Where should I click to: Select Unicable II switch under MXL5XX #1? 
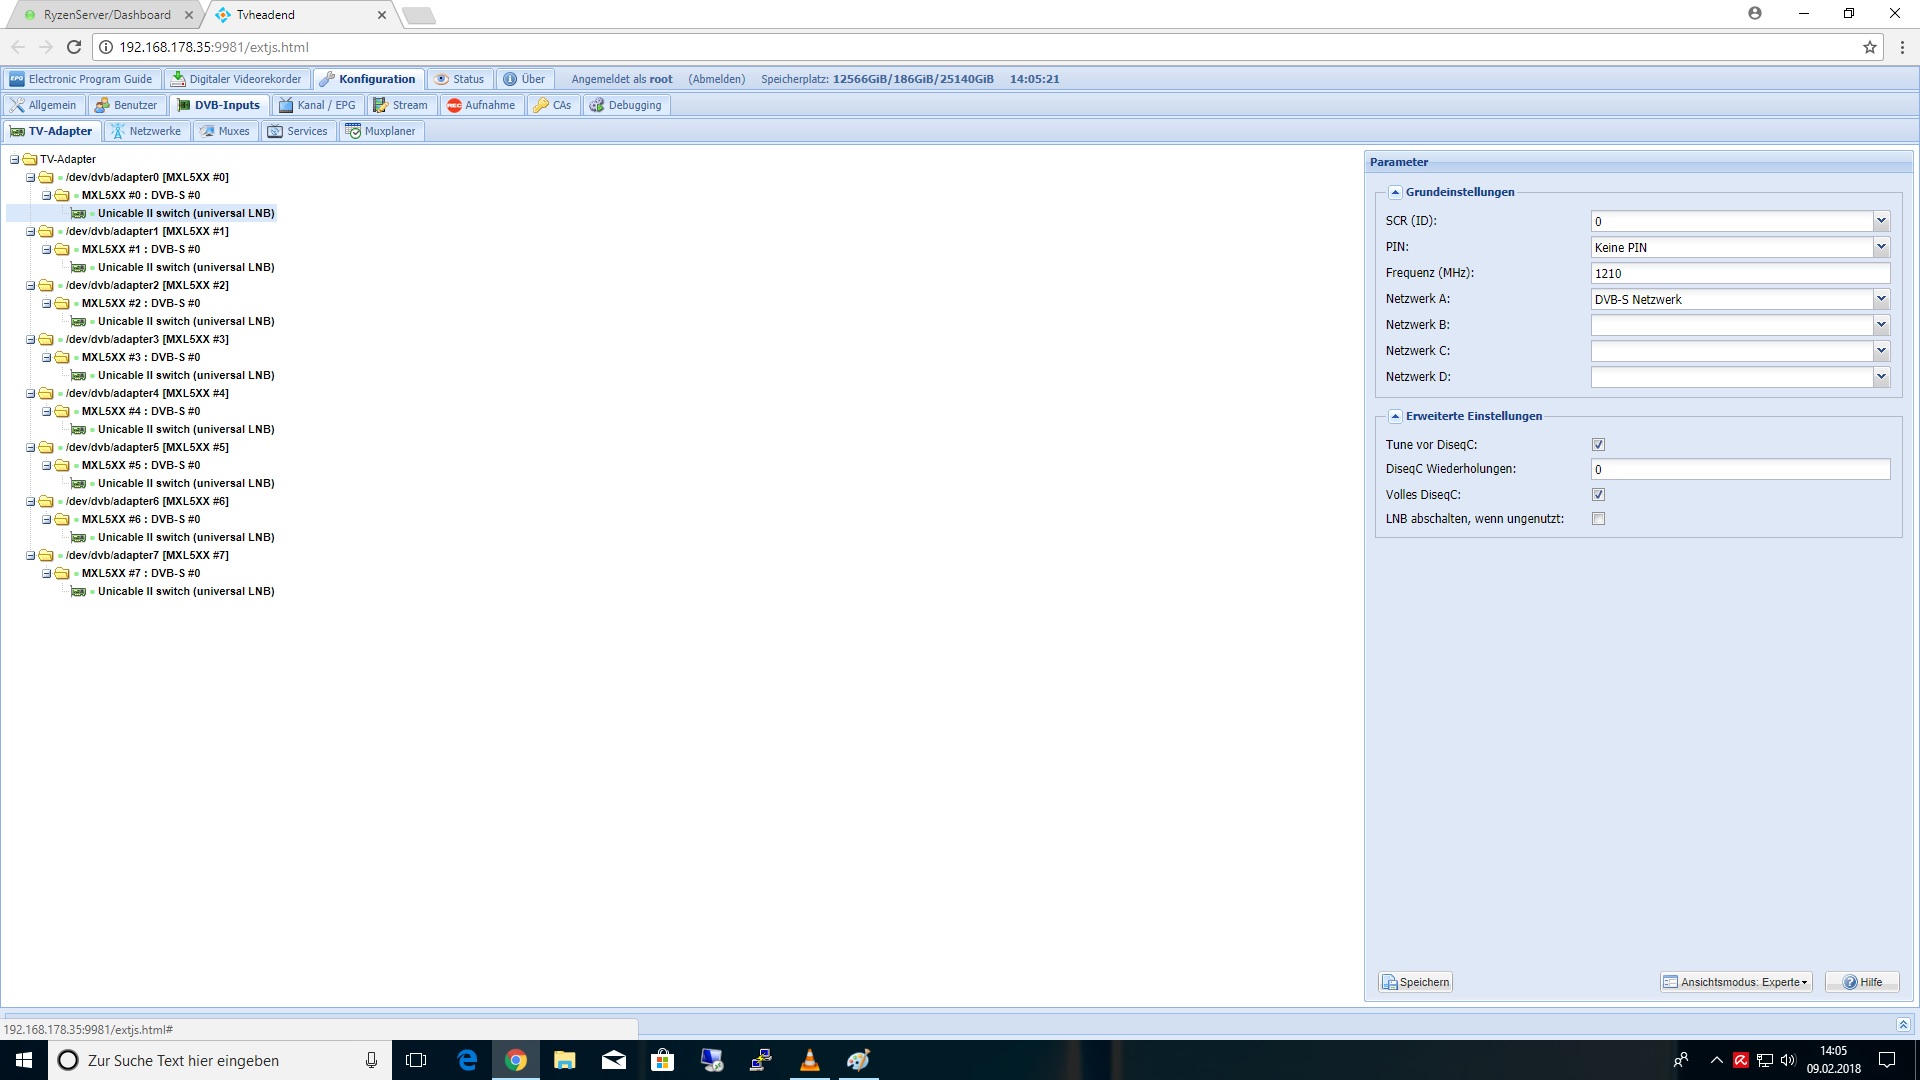point(186,267)
